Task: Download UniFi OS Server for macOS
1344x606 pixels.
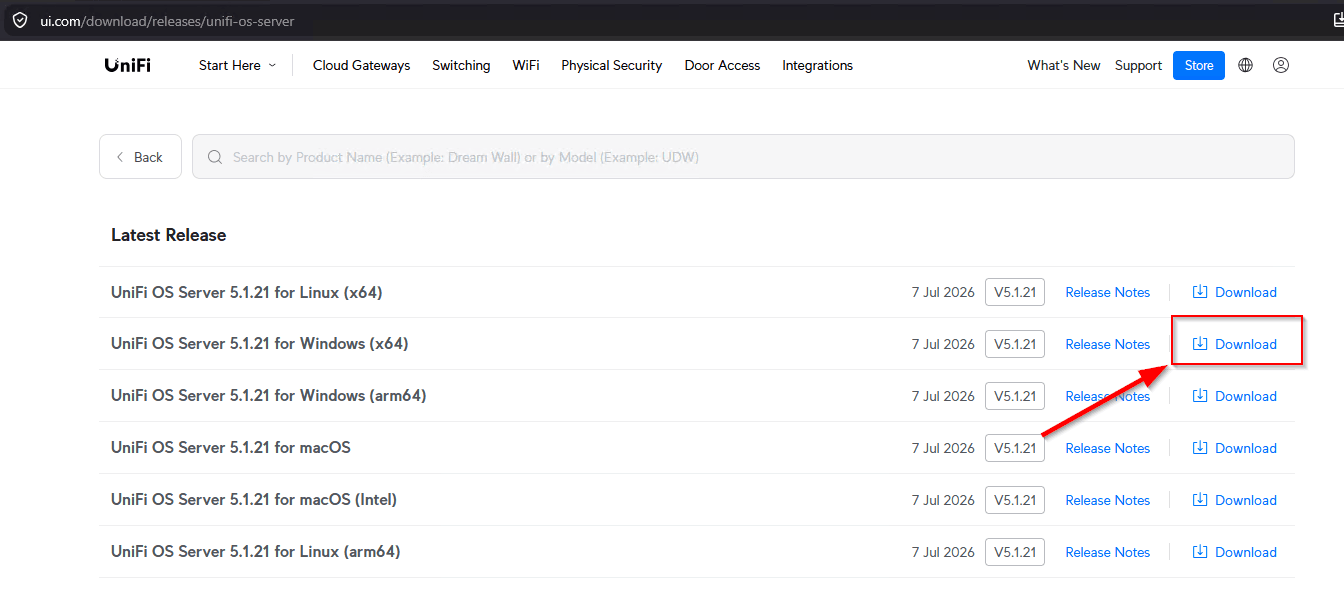Action: click(x=1235, y=448)
